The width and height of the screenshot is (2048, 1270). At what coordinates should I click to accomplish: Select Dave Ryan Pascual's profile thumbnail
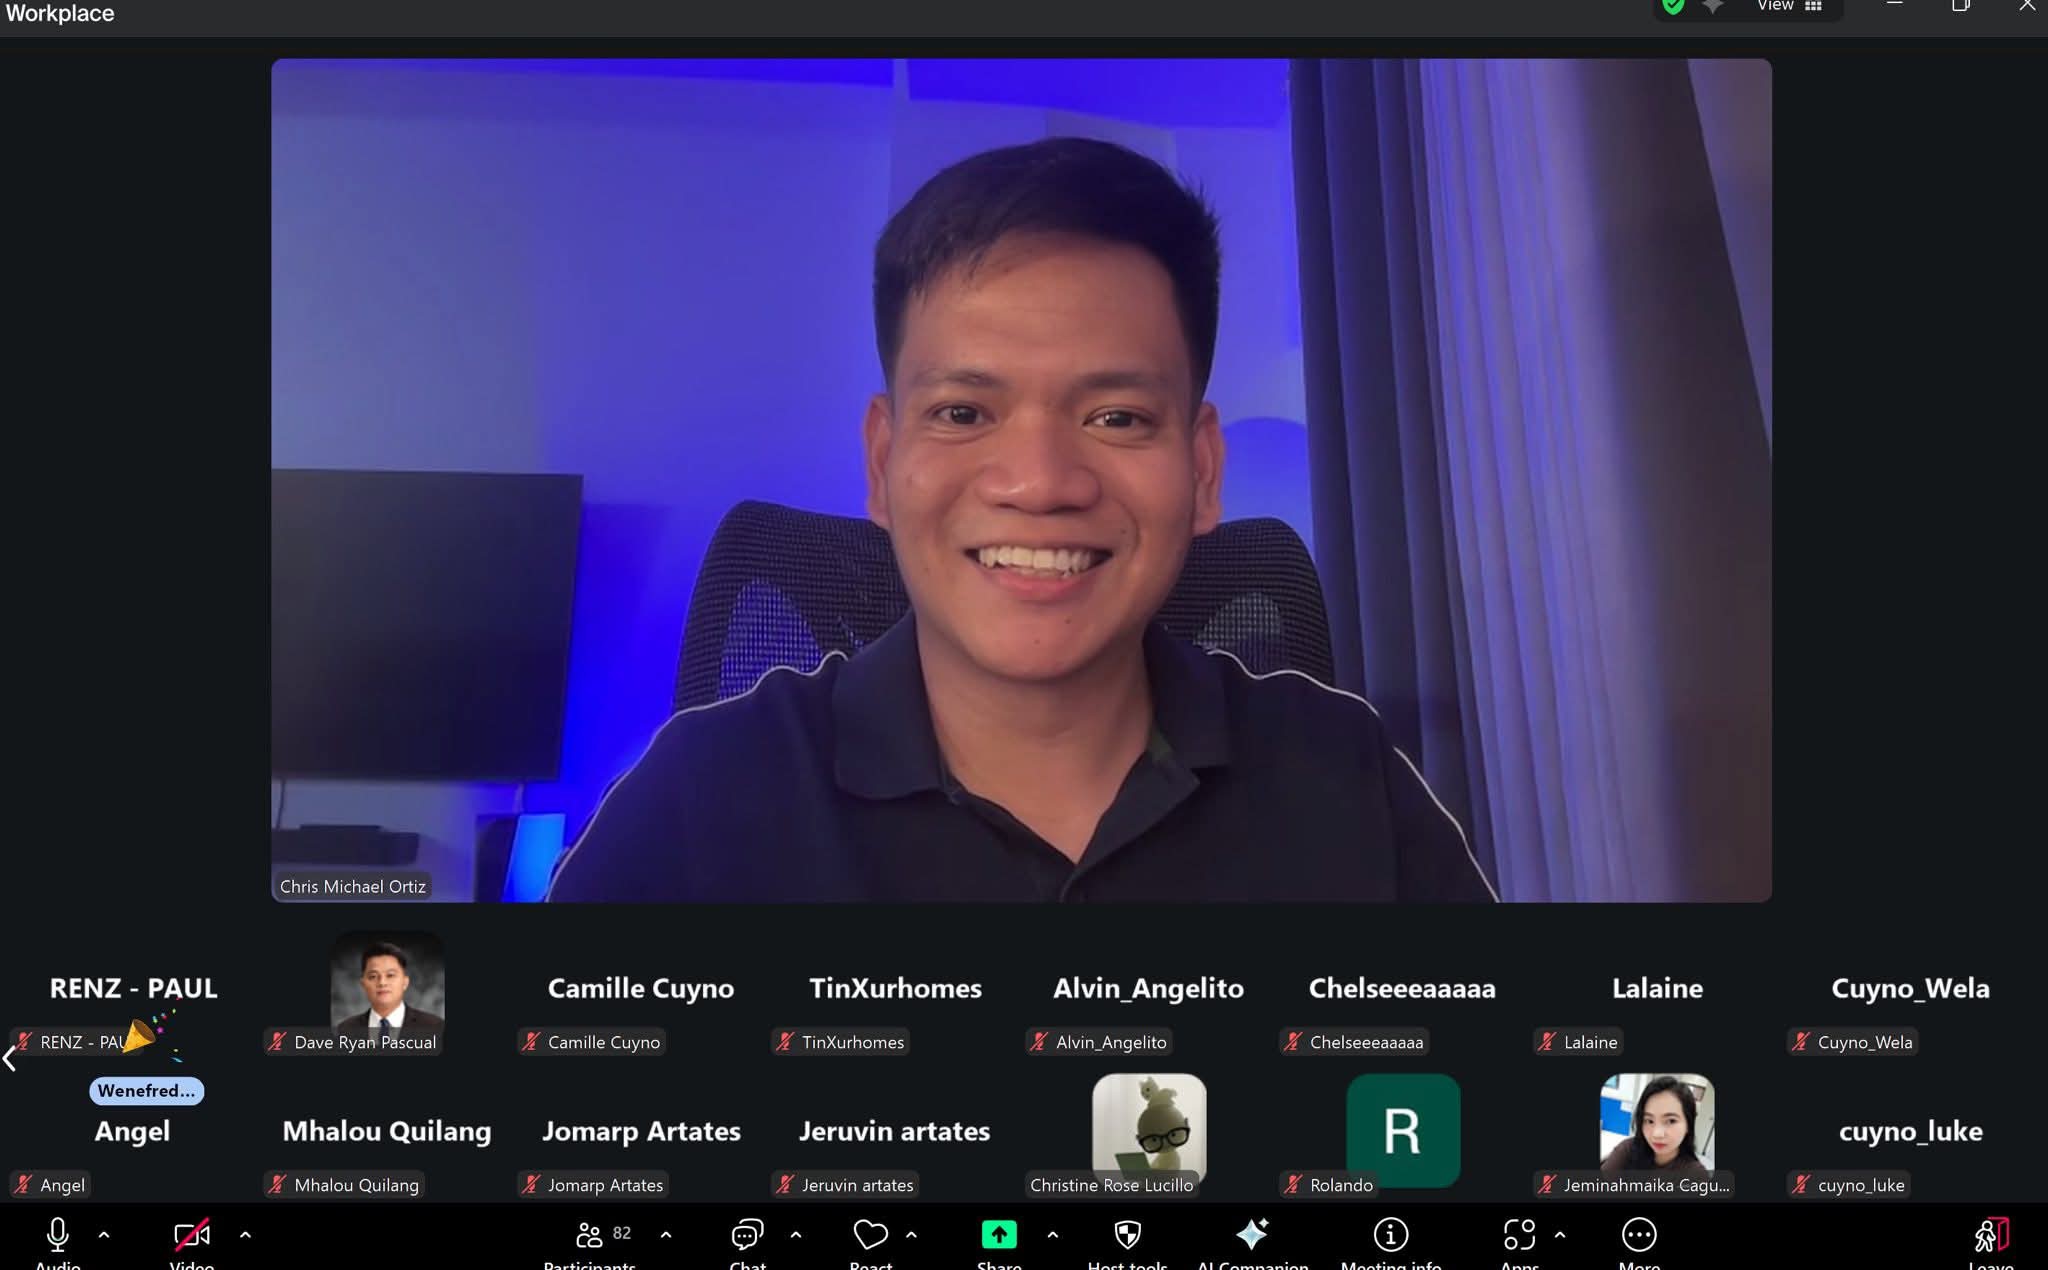tap(388, 987)
